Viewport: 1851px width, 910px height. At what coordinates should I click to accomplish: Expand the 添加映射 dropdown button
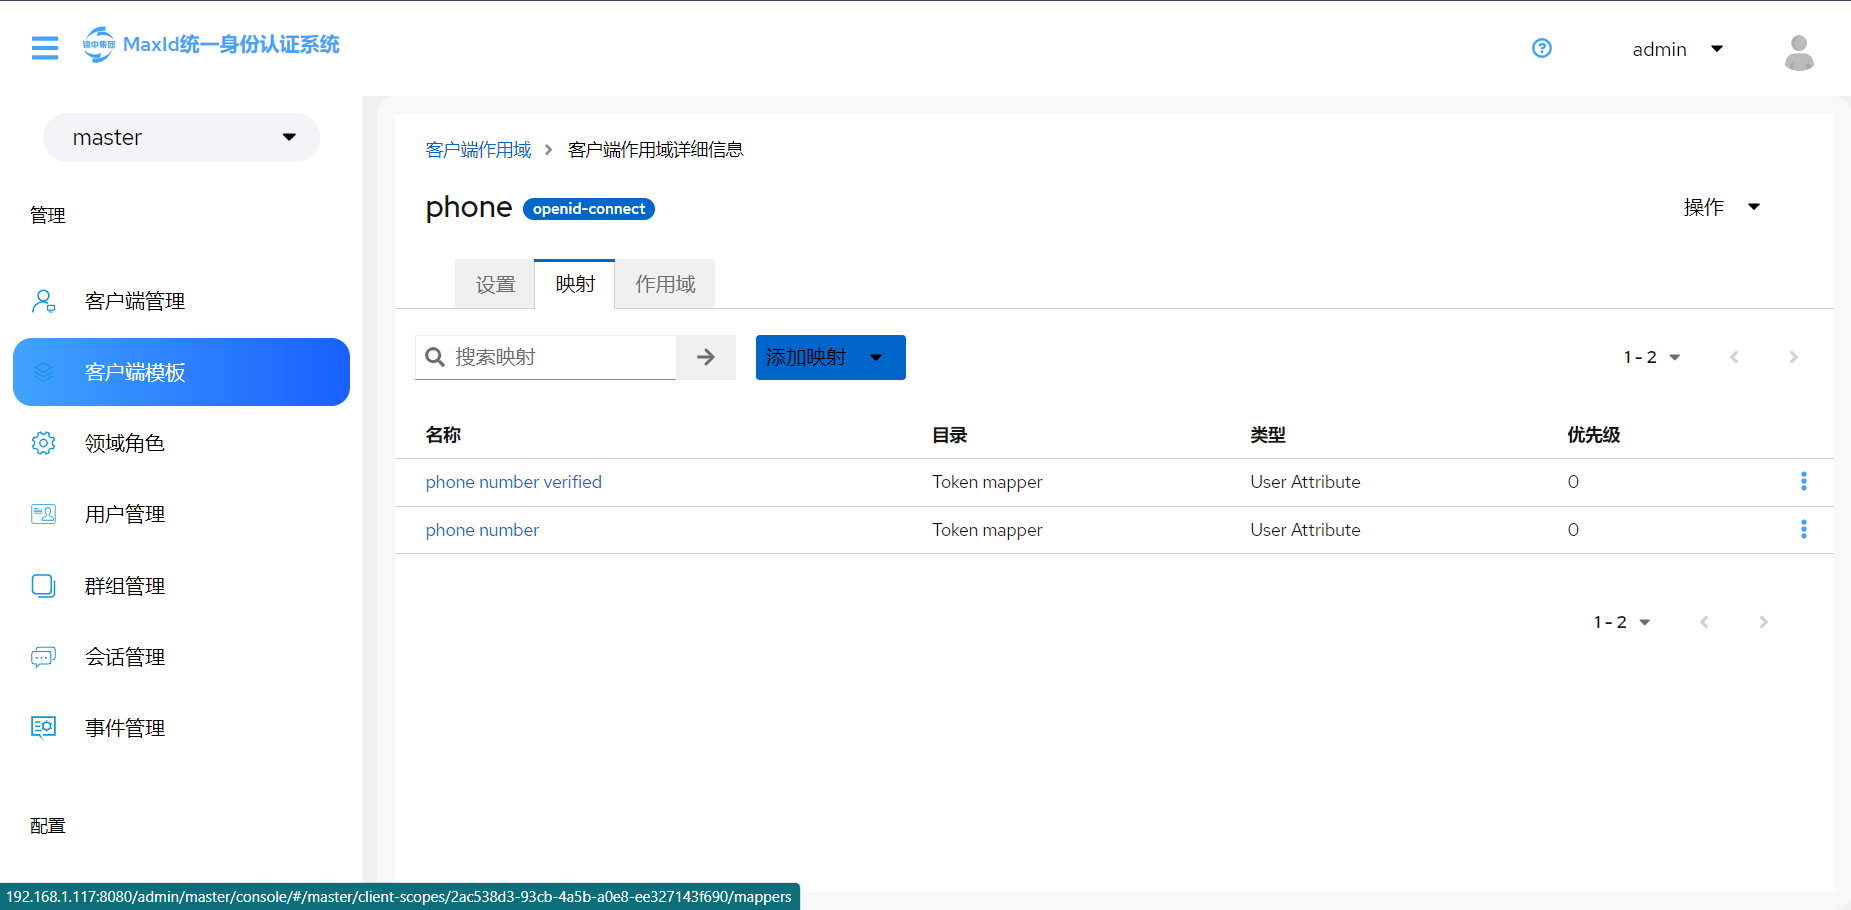click(x=831, y=357)
